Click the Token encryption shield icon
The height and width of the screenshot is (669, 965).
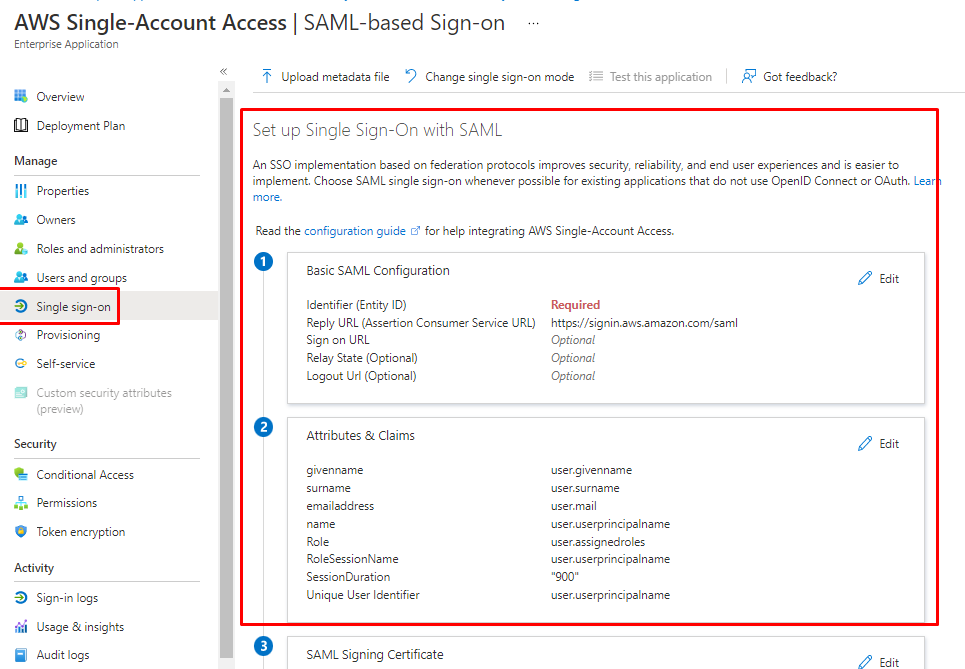pos(20,532)
